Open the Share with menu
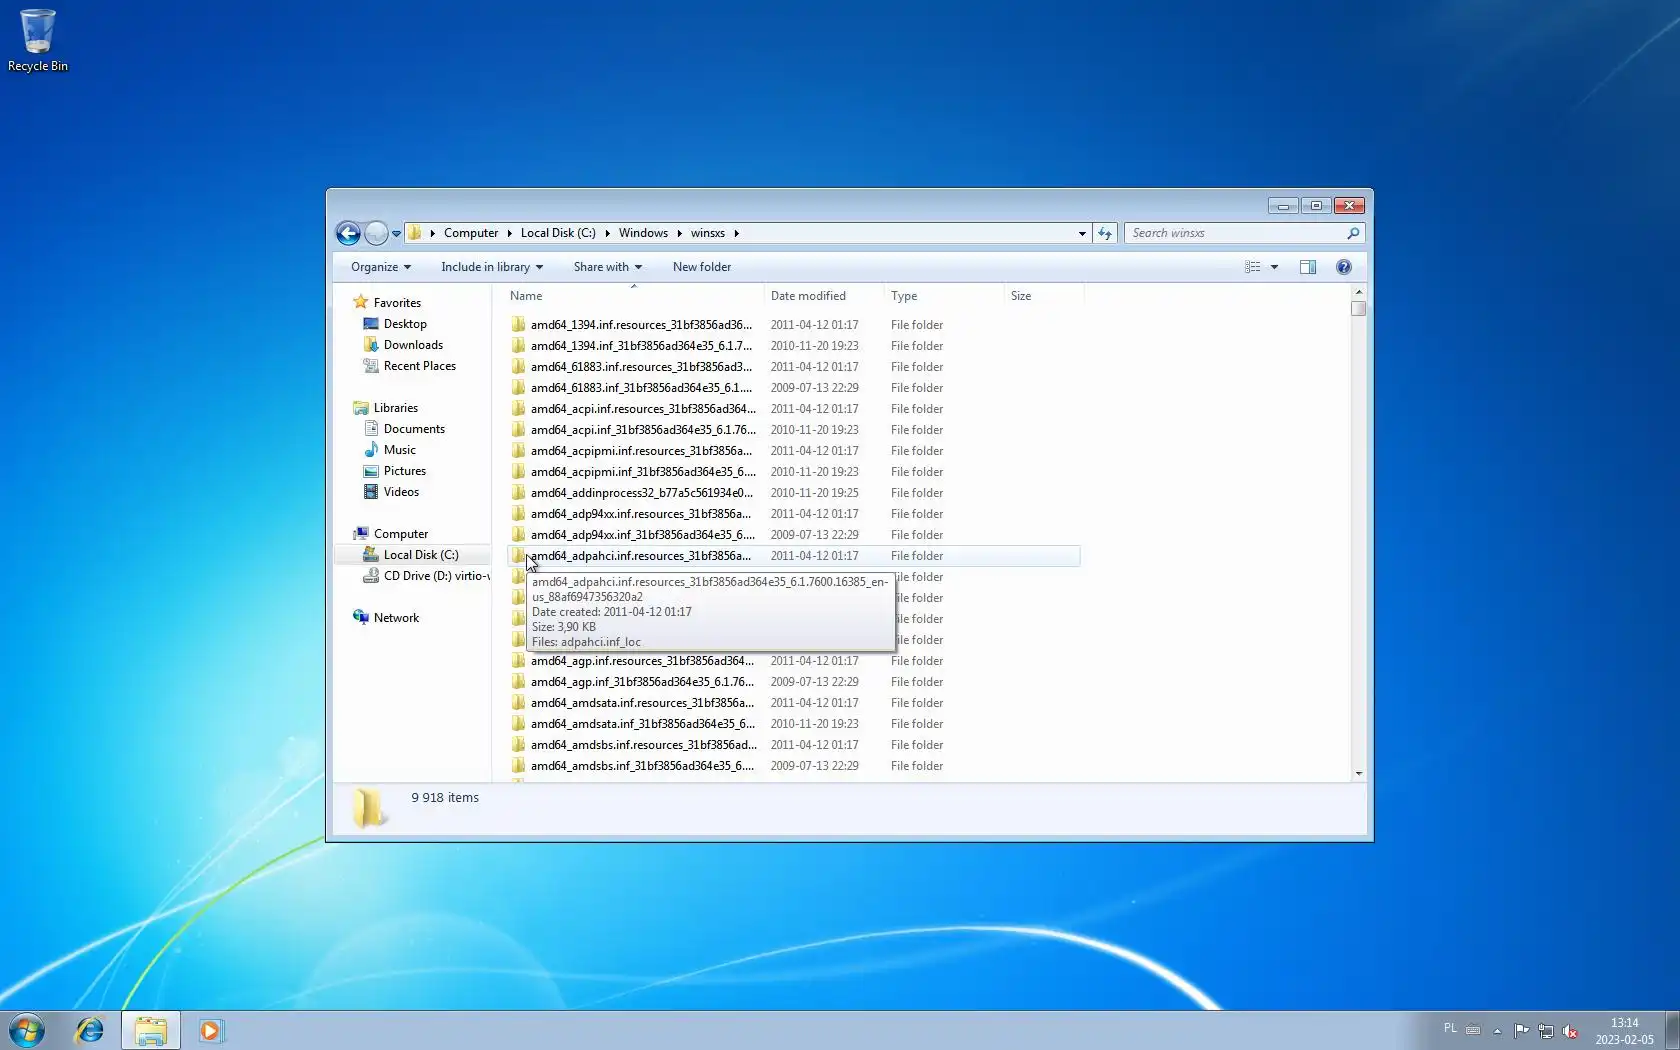 (608, 267)
